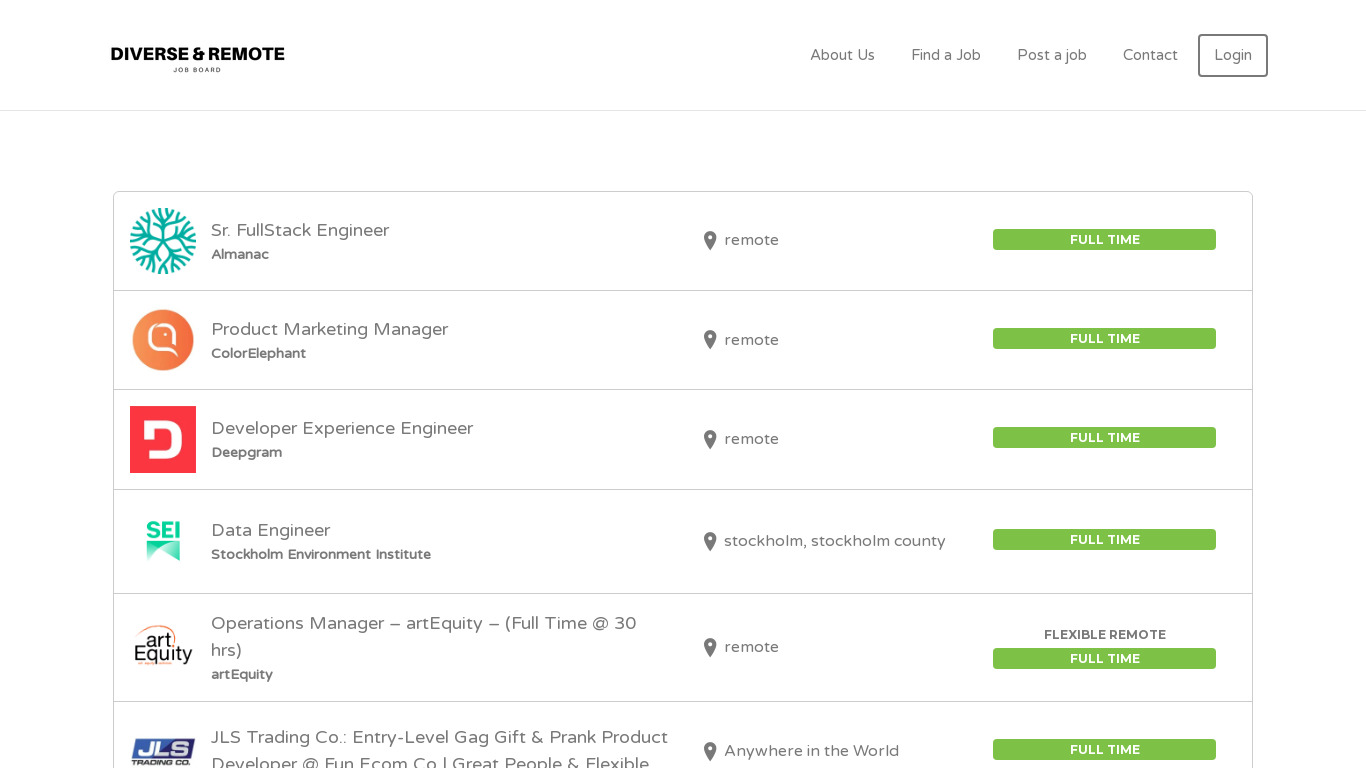Click the Almanac snowflake logo
The image size is (1366, 768).
[x=163, y=241]
